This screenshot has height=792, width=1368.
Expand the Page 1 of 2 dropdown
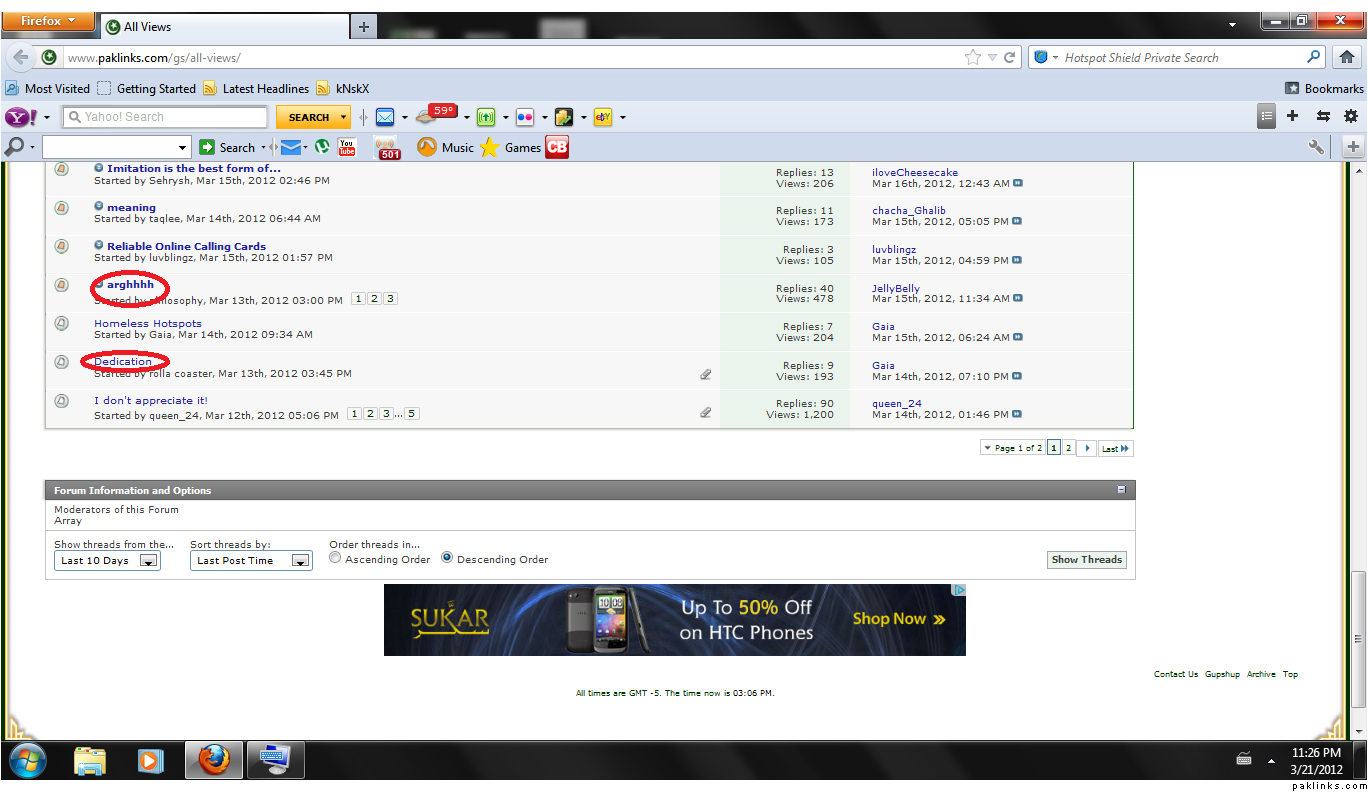[1012, 449]
